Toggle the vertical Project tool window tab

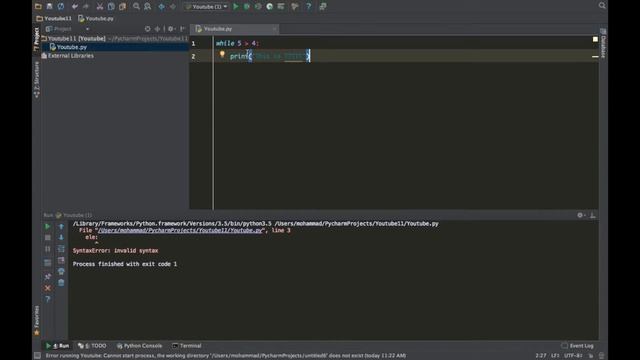pyautogui.click(x=36, y=39)
